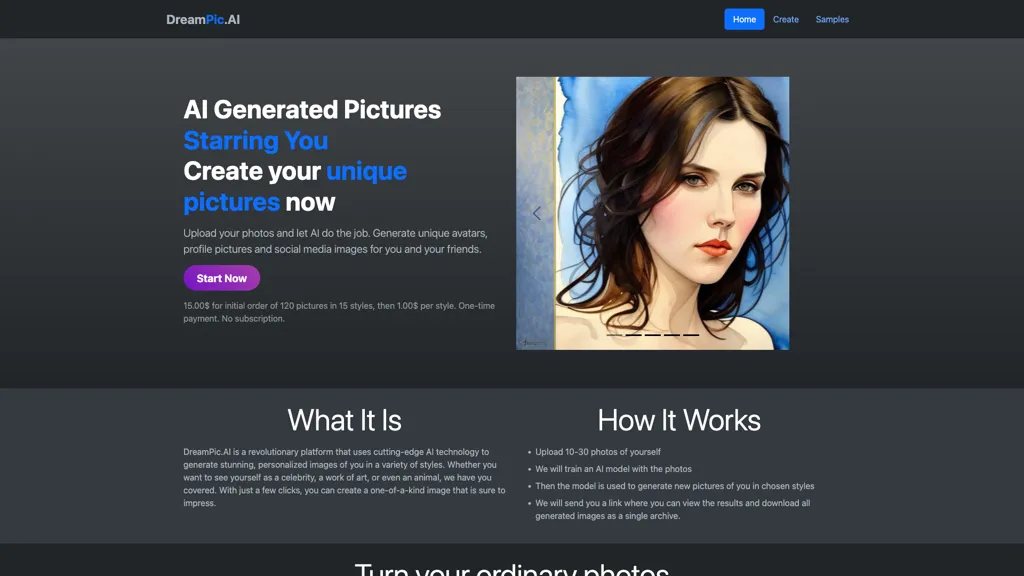Click 'Then the model is used' bullet
The width and height of the screenshot is (1024, 576).
click(675, 486)
